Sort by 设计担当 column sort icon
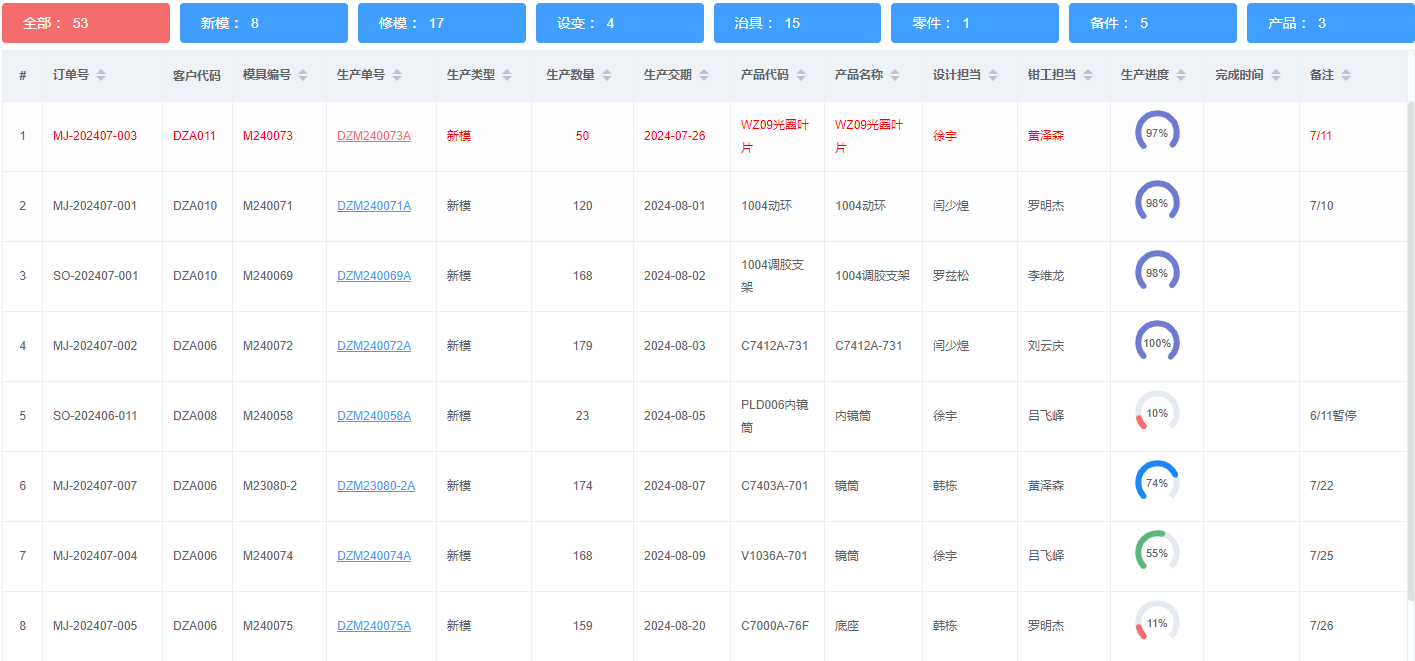The width and height of the screenshot is (1415, 661). [x=993, y=76]
